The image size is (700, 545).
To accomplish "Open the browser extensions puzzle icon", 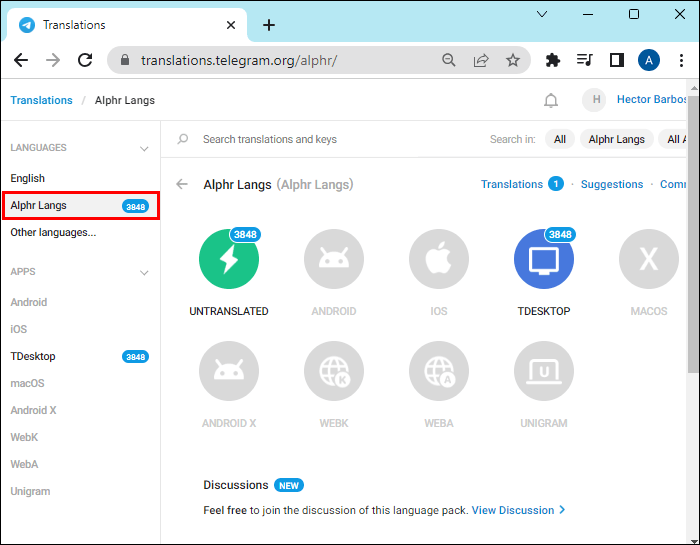I will tap(552, 60).
